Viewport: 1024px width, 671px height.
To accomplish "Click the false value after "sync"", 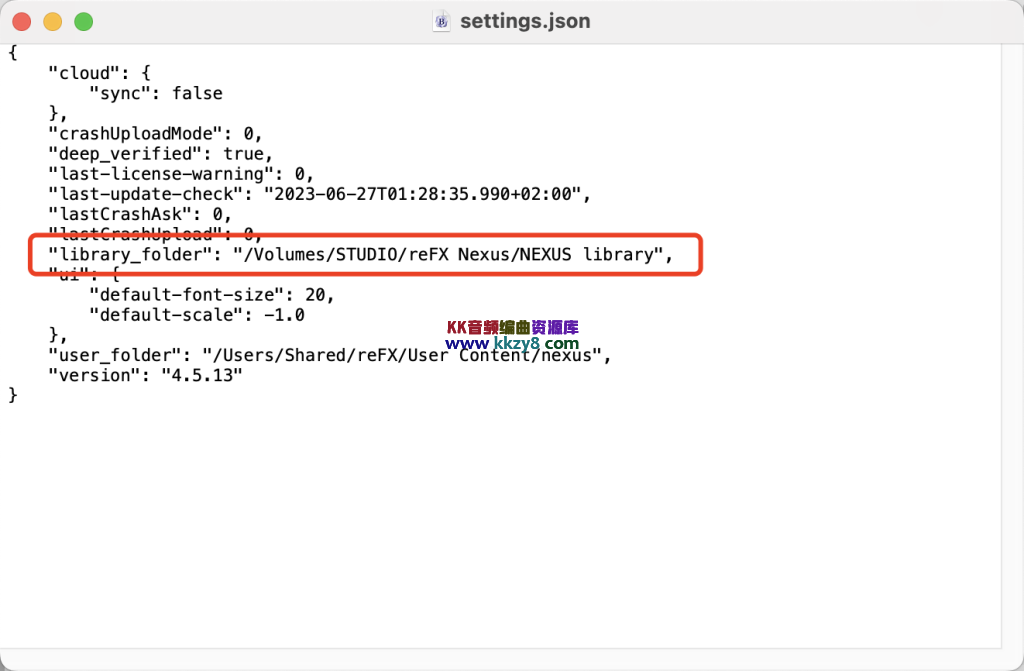I will 197,93.
